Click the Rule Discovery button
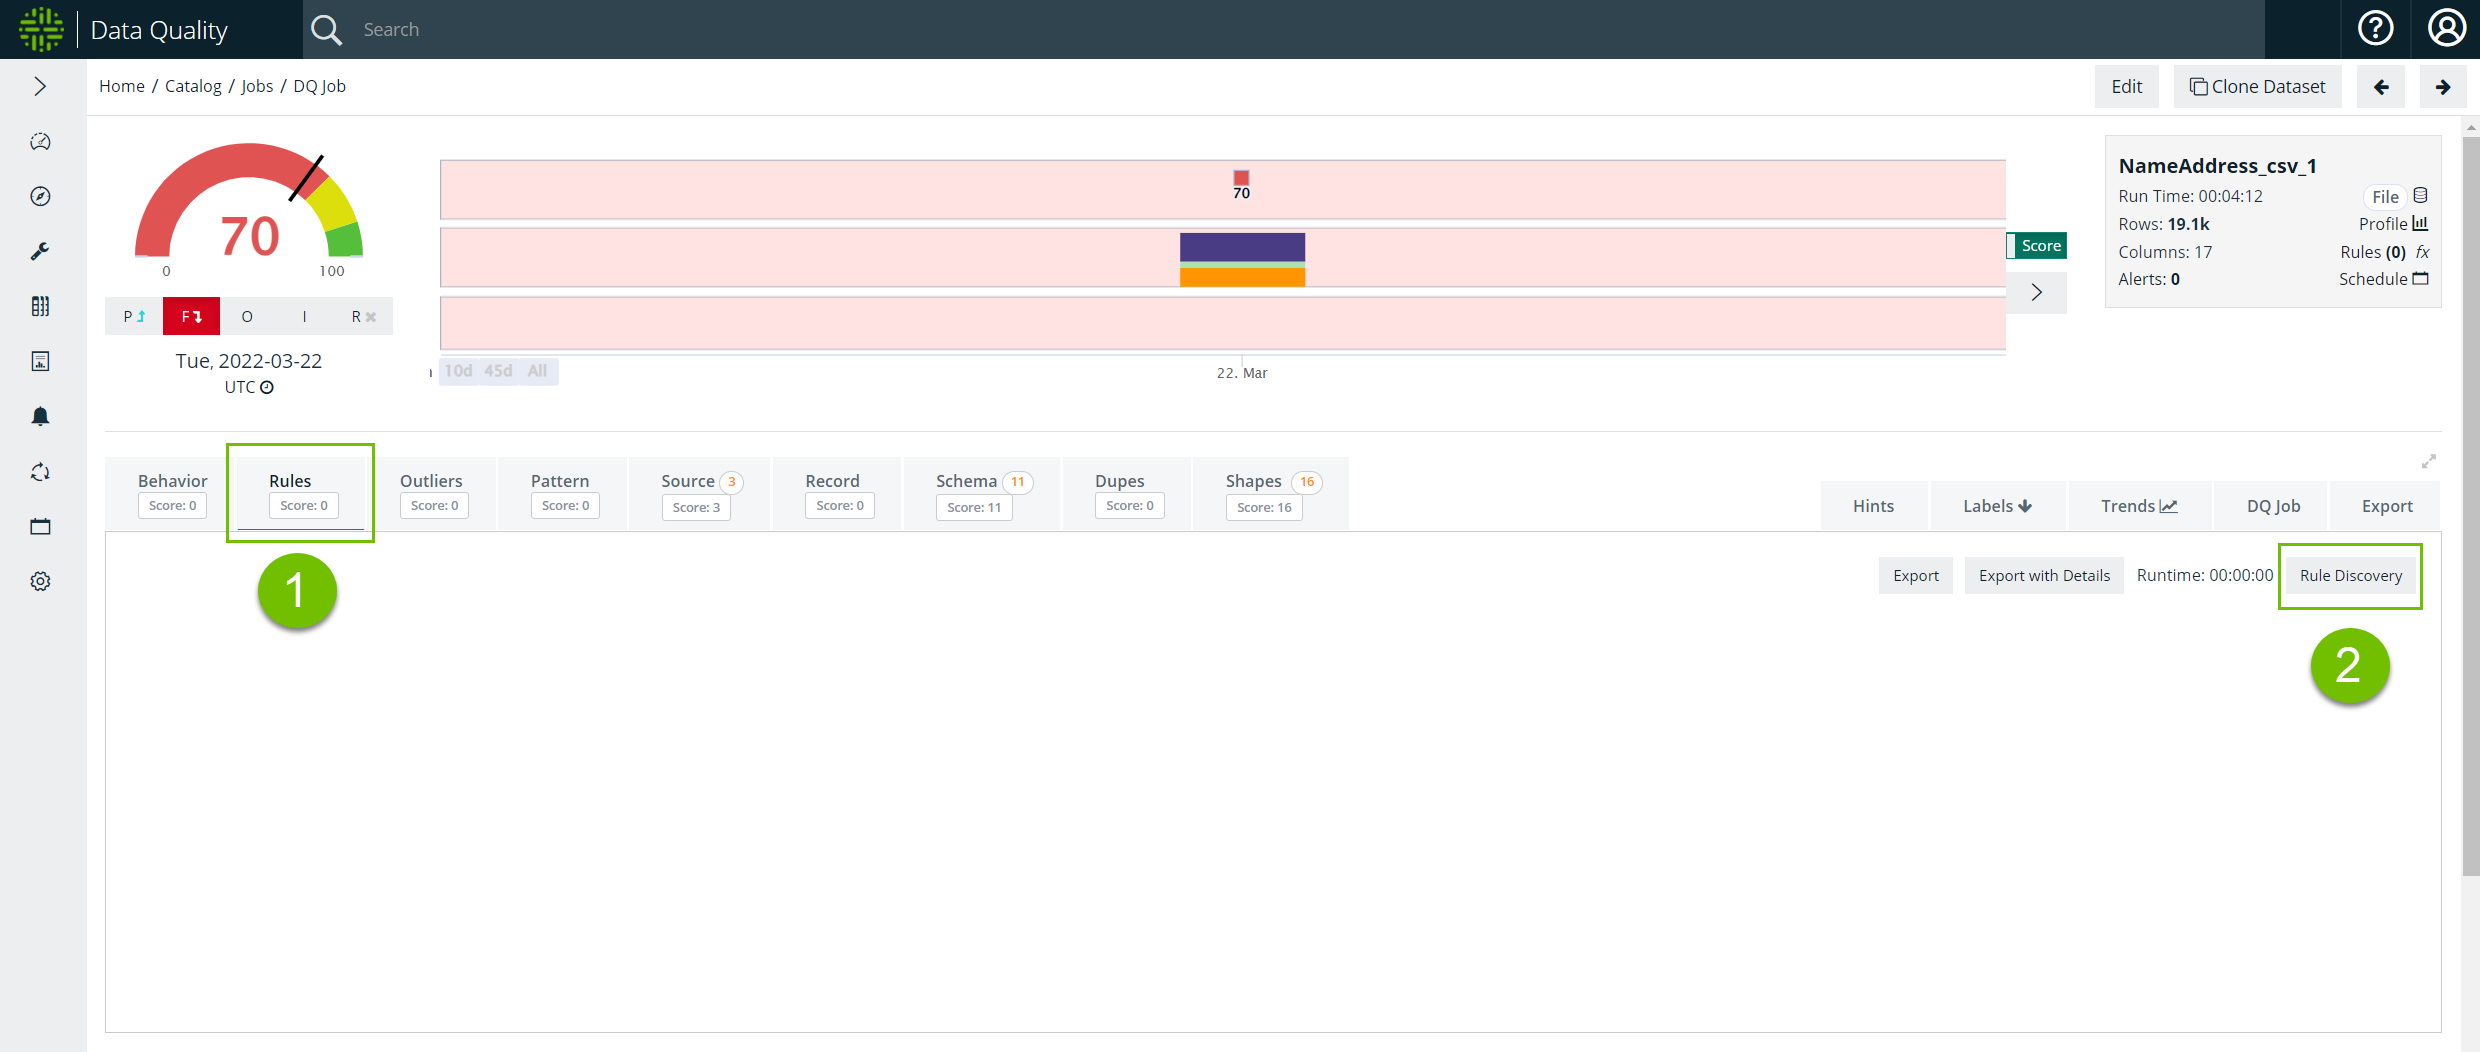Screen dimensions: 2480x1052 (x=2350, y=576)
